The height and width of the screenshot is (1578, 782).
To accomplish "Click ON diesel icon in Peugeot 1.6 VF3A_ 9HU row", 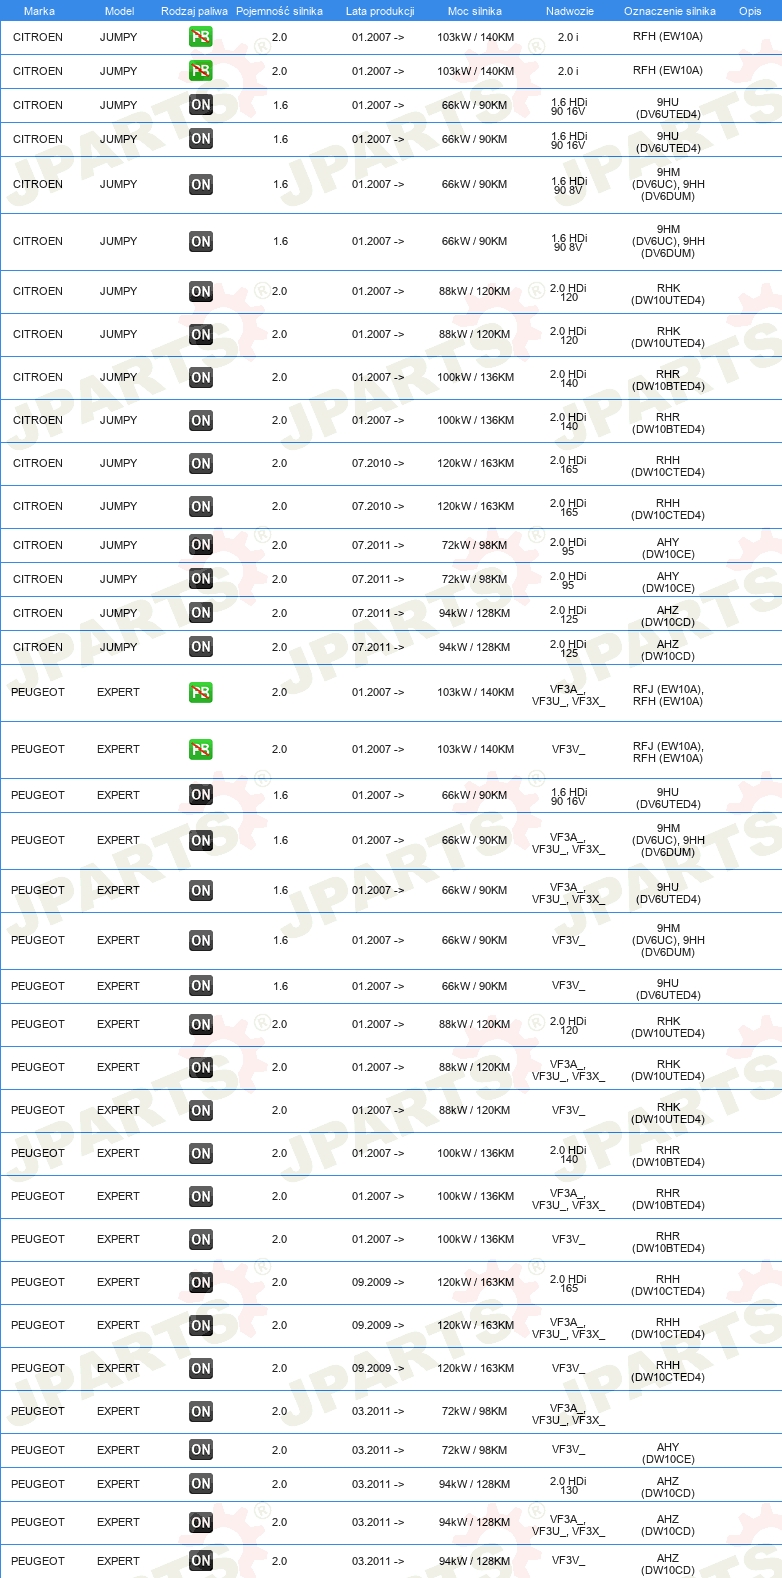I will pyautogui.click(x=201, y=890).
